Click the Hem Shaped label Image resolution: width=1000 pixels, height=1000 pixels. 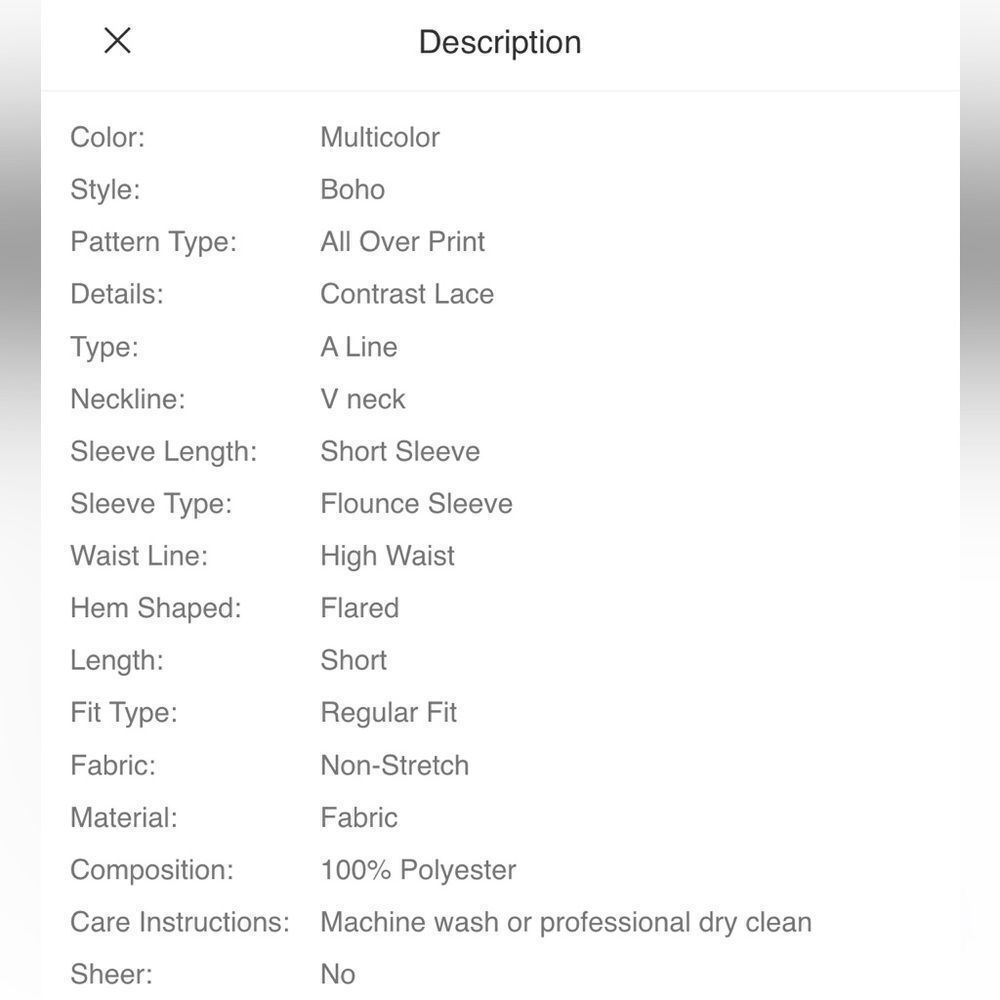156,608
